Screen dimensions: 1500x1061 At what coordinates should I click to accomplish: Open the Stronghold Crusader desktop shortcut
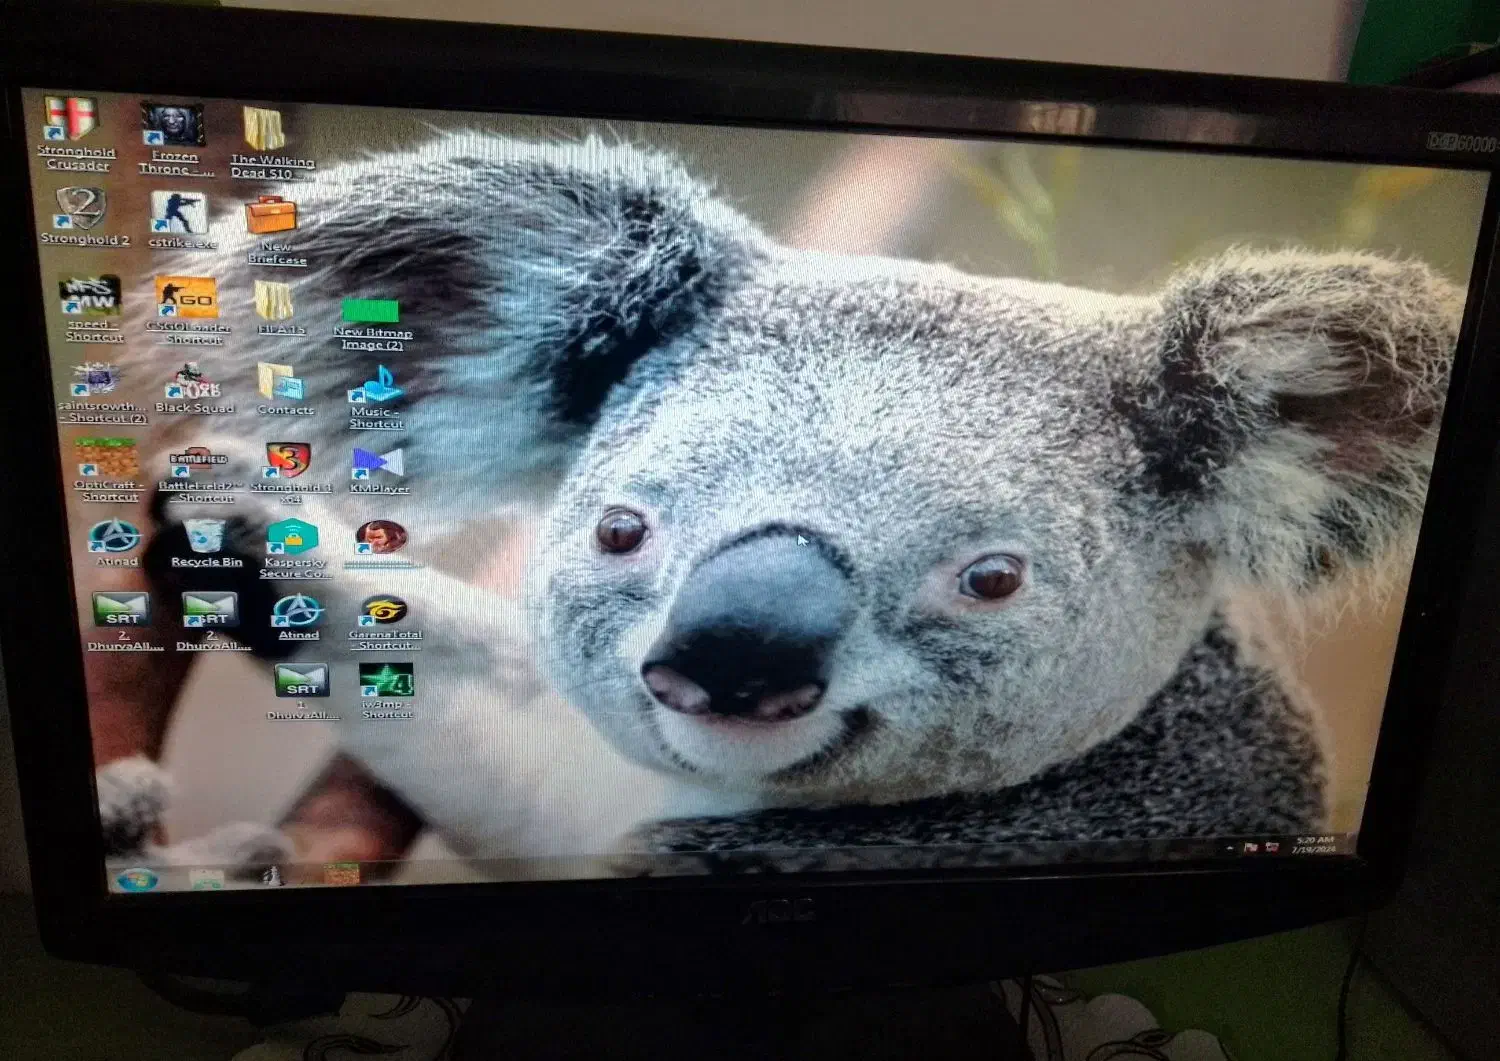[72, 122]
